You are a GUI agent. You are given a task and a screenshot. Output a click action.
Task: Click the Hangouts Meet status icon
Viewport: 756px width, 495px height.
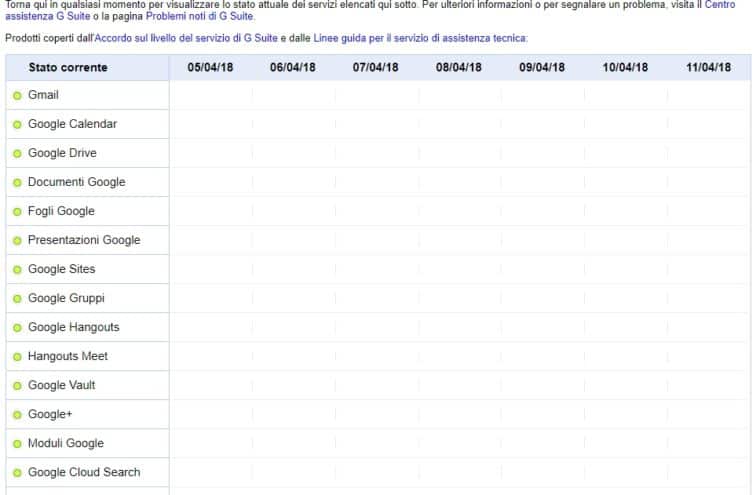click(17, 357)
